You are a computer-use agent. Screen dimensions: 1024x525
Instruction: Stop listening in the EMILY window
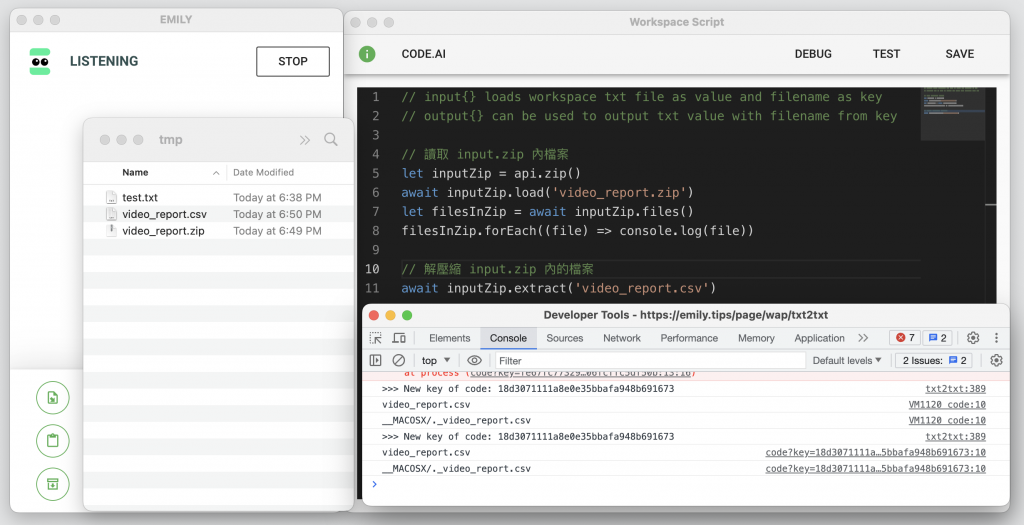tap(293, 61)
